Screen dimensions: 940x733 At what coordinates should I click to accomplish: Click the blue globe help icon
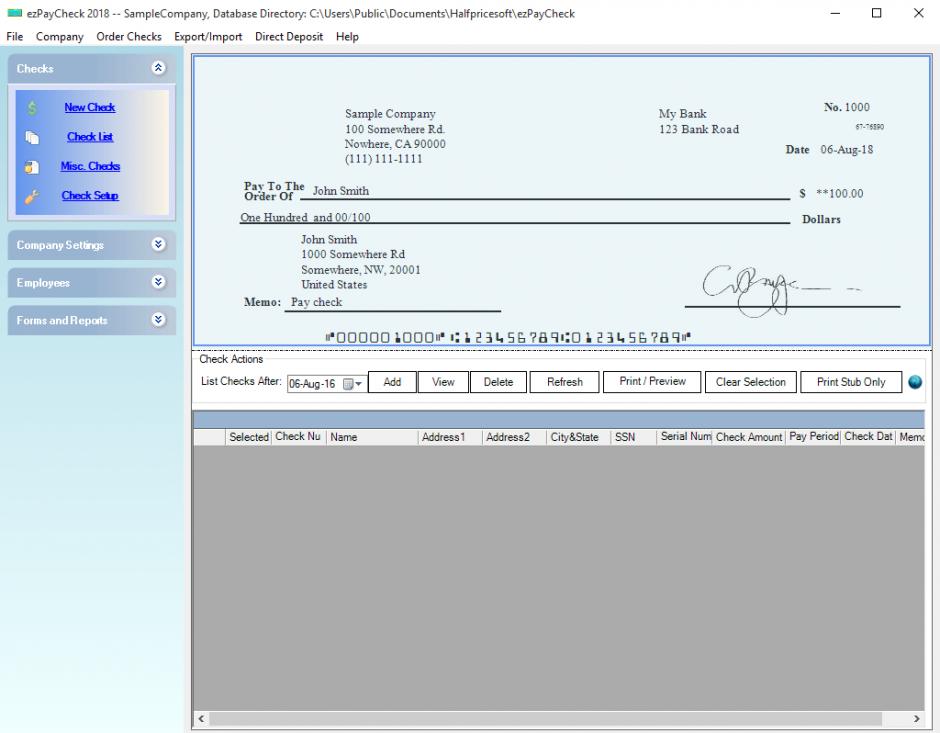point(915,382)
